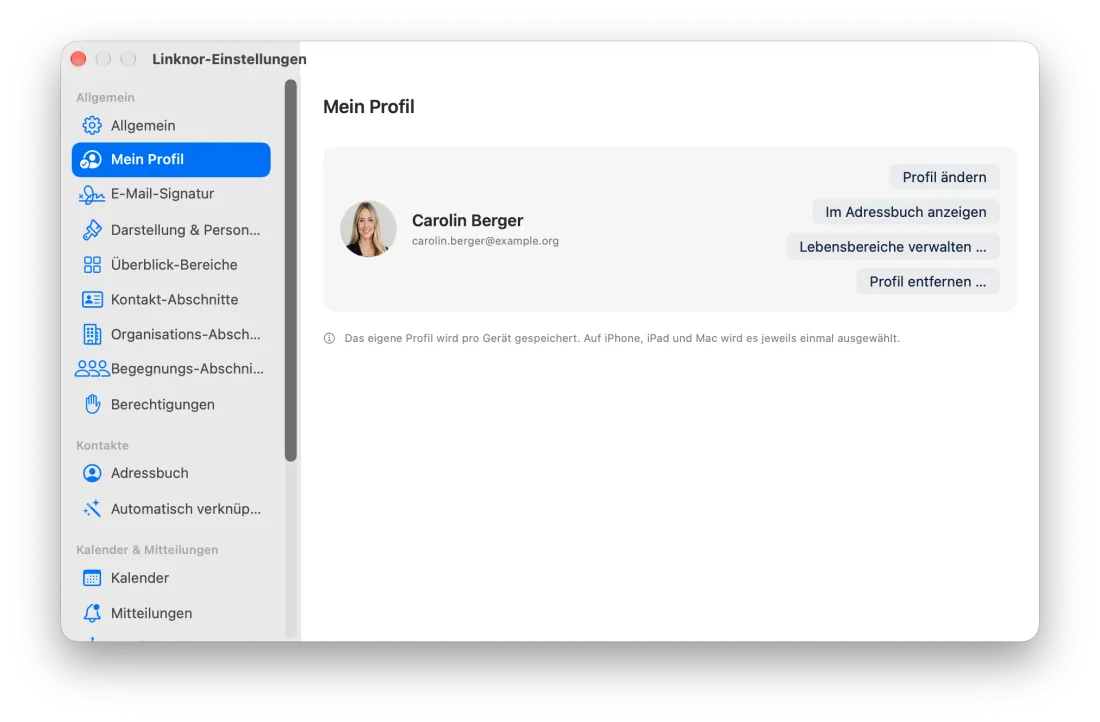Select Mein Profil in the sidebar

[171, 160]
